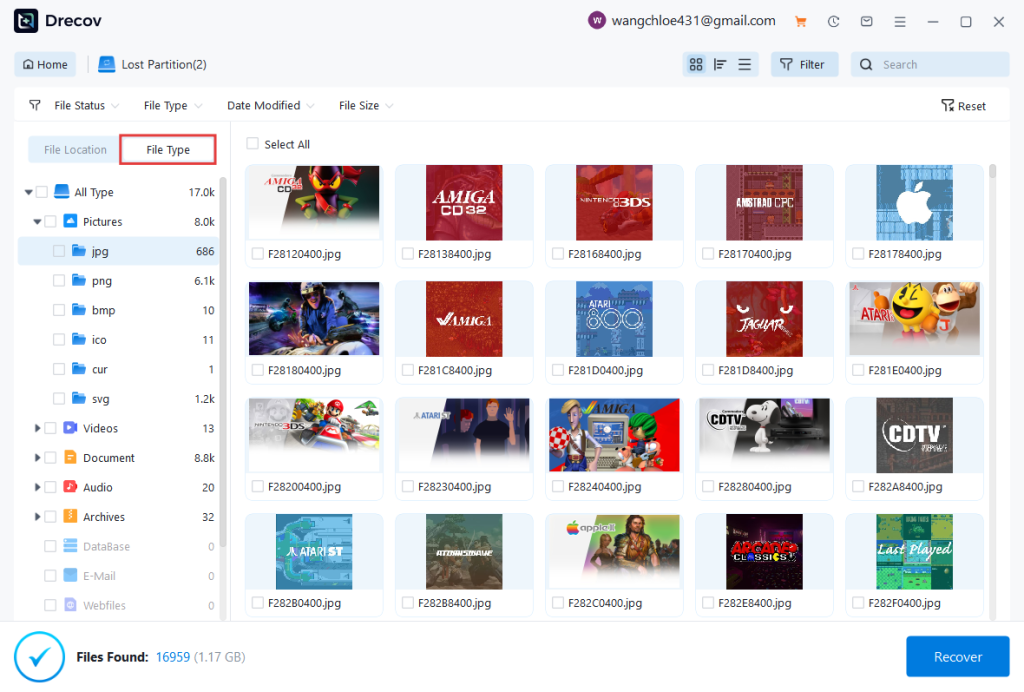1024x692 pixels.
Task: Select the File Type tab
Action: [x=168, y=150]
